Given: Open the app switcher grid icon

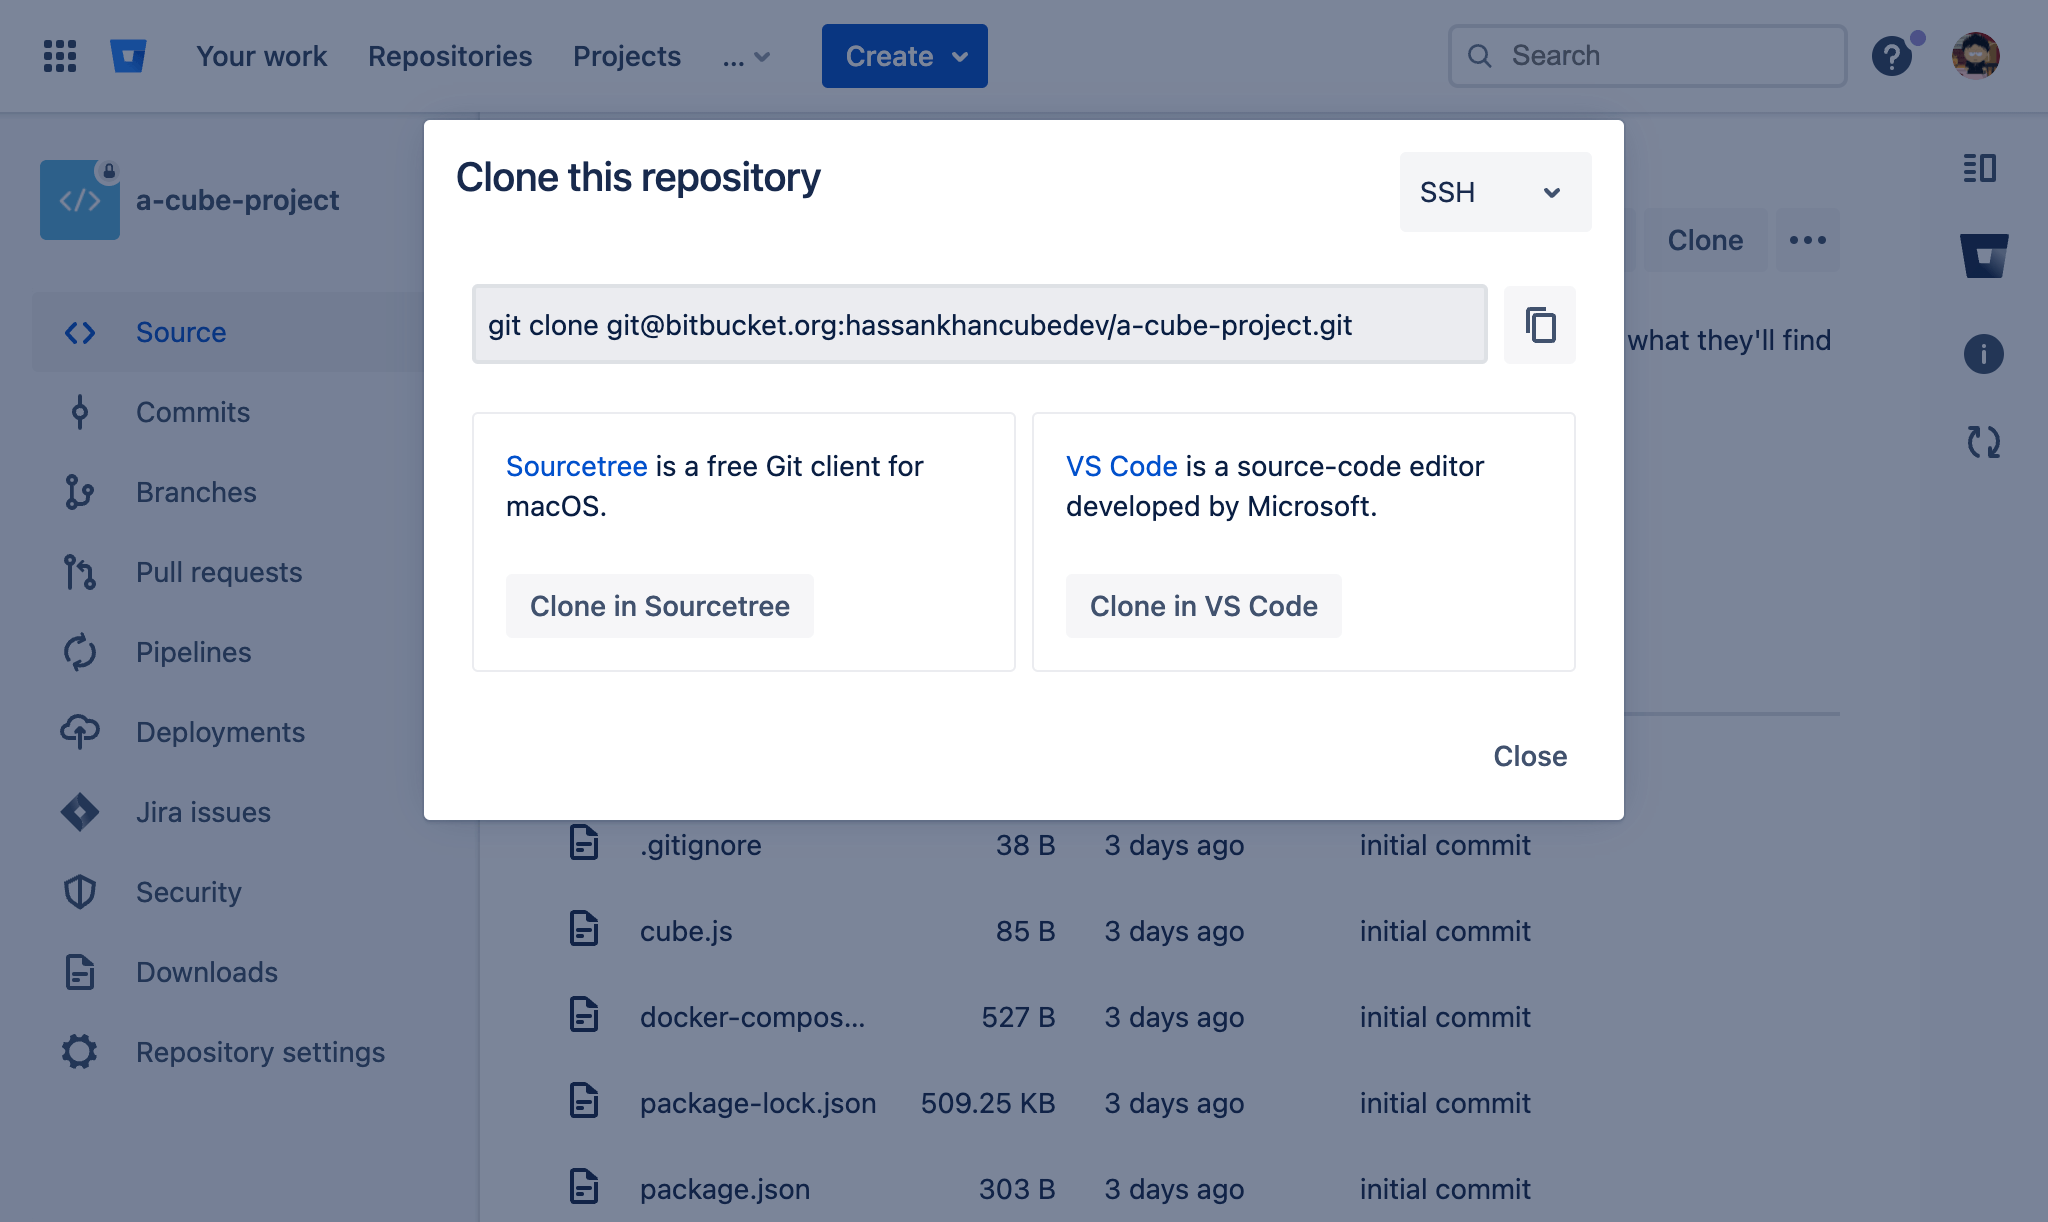Looking at the screenshot, I should [60, 56].
